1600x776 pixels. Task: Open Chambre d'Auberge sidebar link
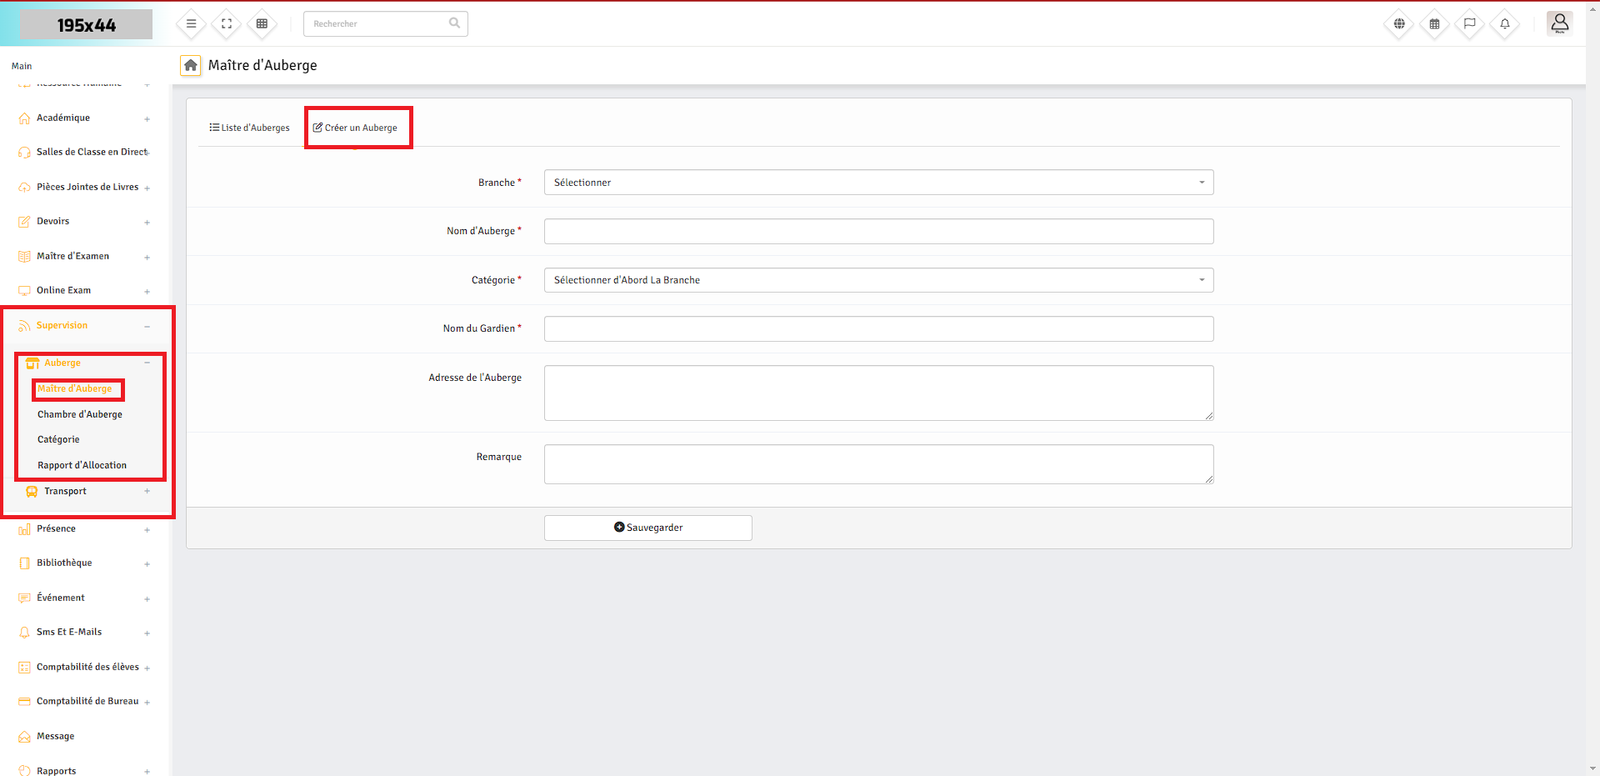[80, 414]
